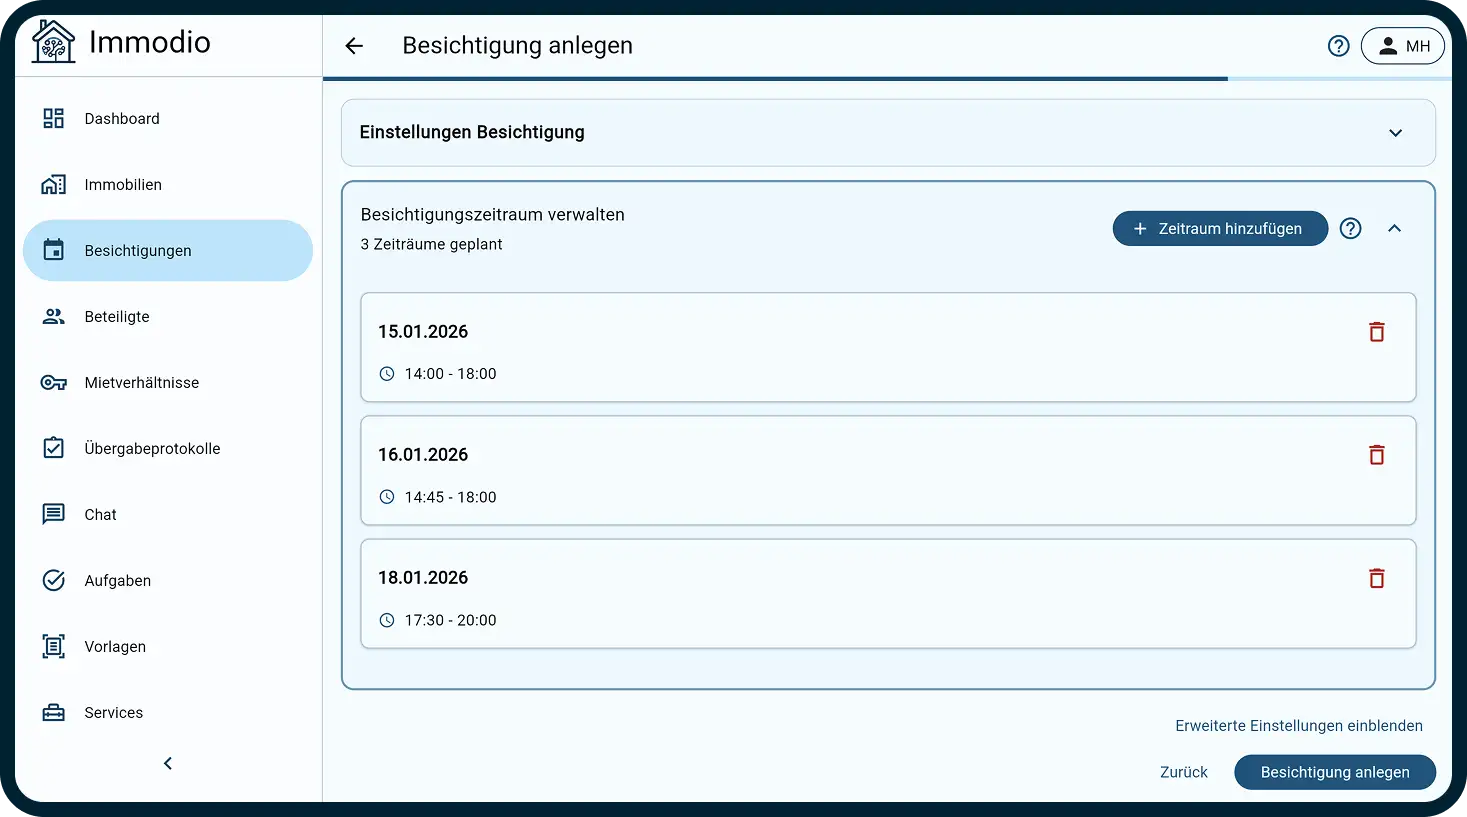This screenshot has height=817, width=1467.
Task: Collapse the Besichtigungszeitraum verwalten panel
Action: 1395,229
